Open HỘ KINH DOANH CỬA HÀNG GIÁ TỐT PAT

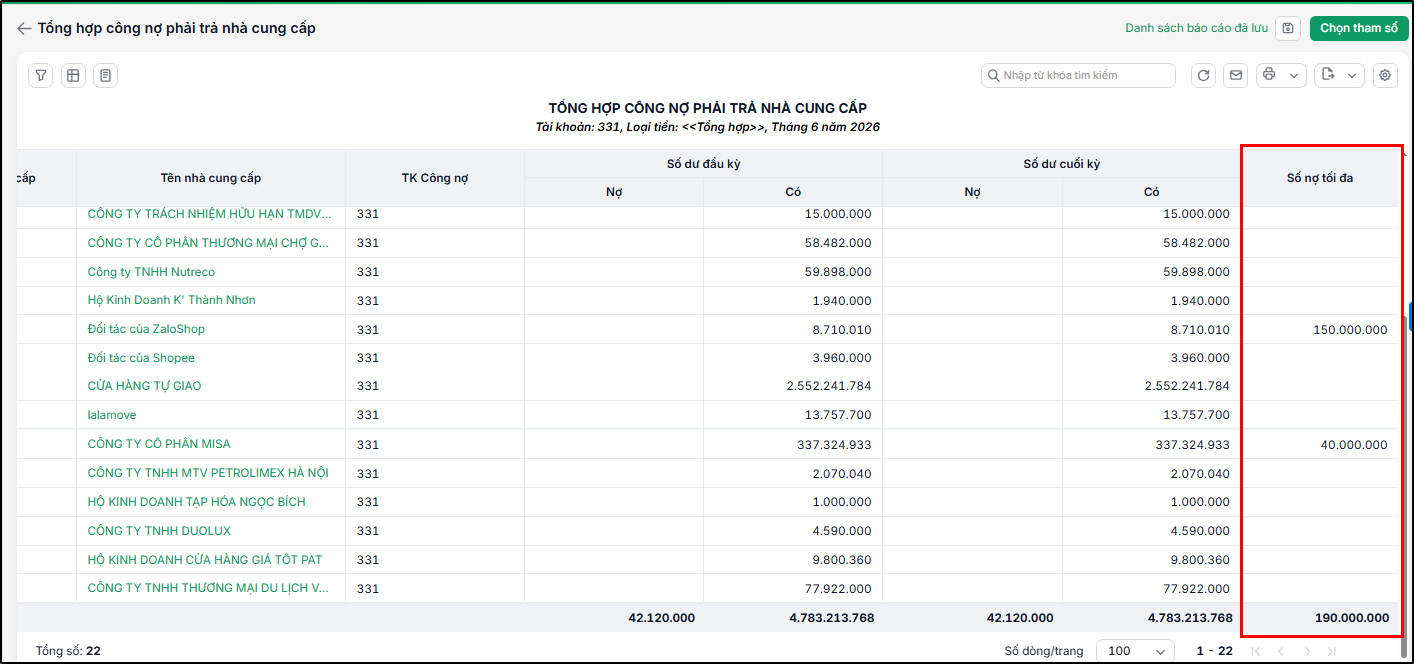(205, 560)
